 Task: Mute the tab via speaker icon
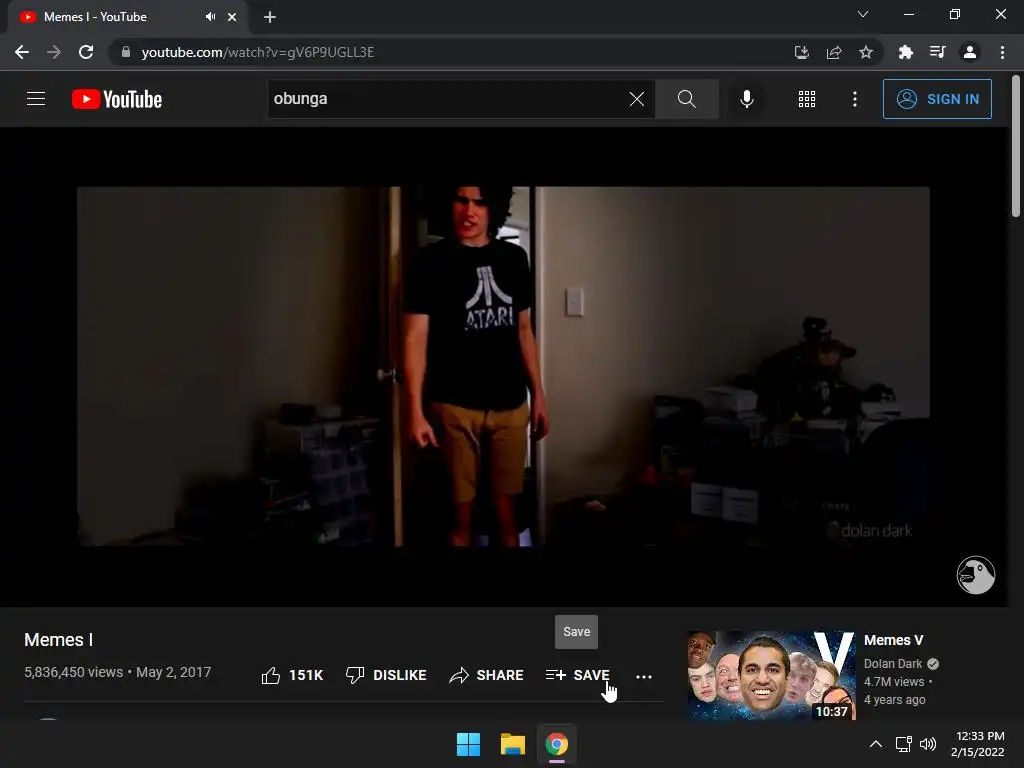click(210, 17)
